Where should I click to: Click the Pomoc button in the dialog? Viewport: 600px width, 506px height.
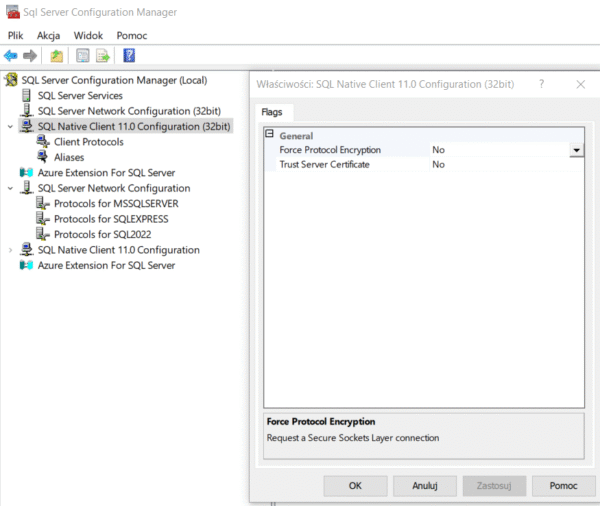click(x=563, y=486)
